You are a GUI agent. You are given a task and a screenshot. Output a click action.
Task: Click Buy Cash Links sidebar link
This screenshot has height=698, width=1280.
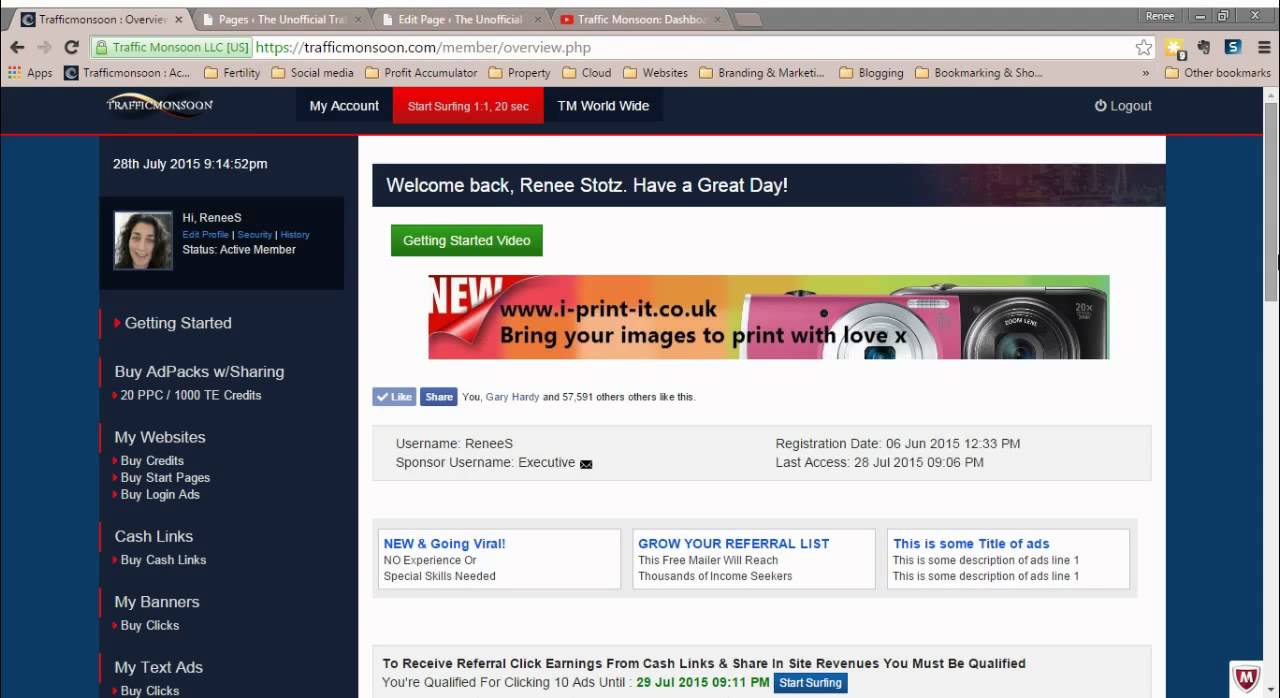tap(163, 560)
